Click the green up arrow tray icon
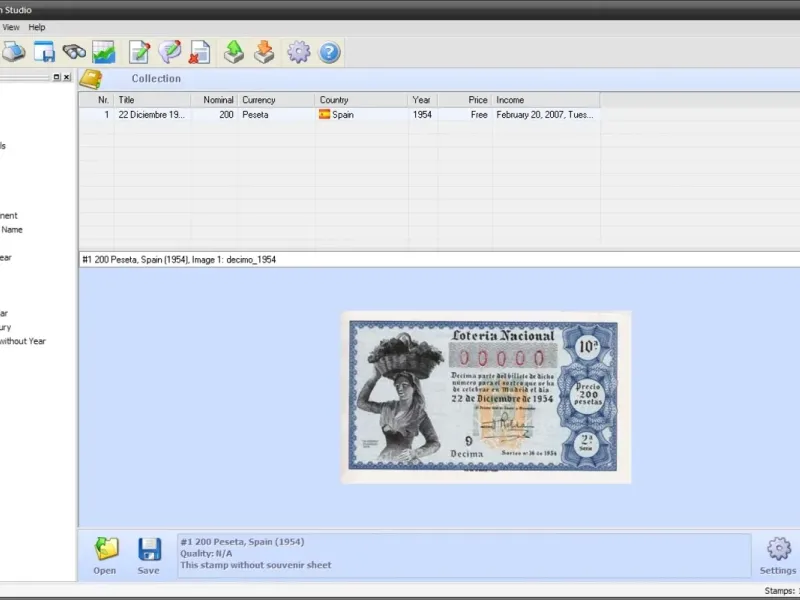800x600 pixels. 234,52
